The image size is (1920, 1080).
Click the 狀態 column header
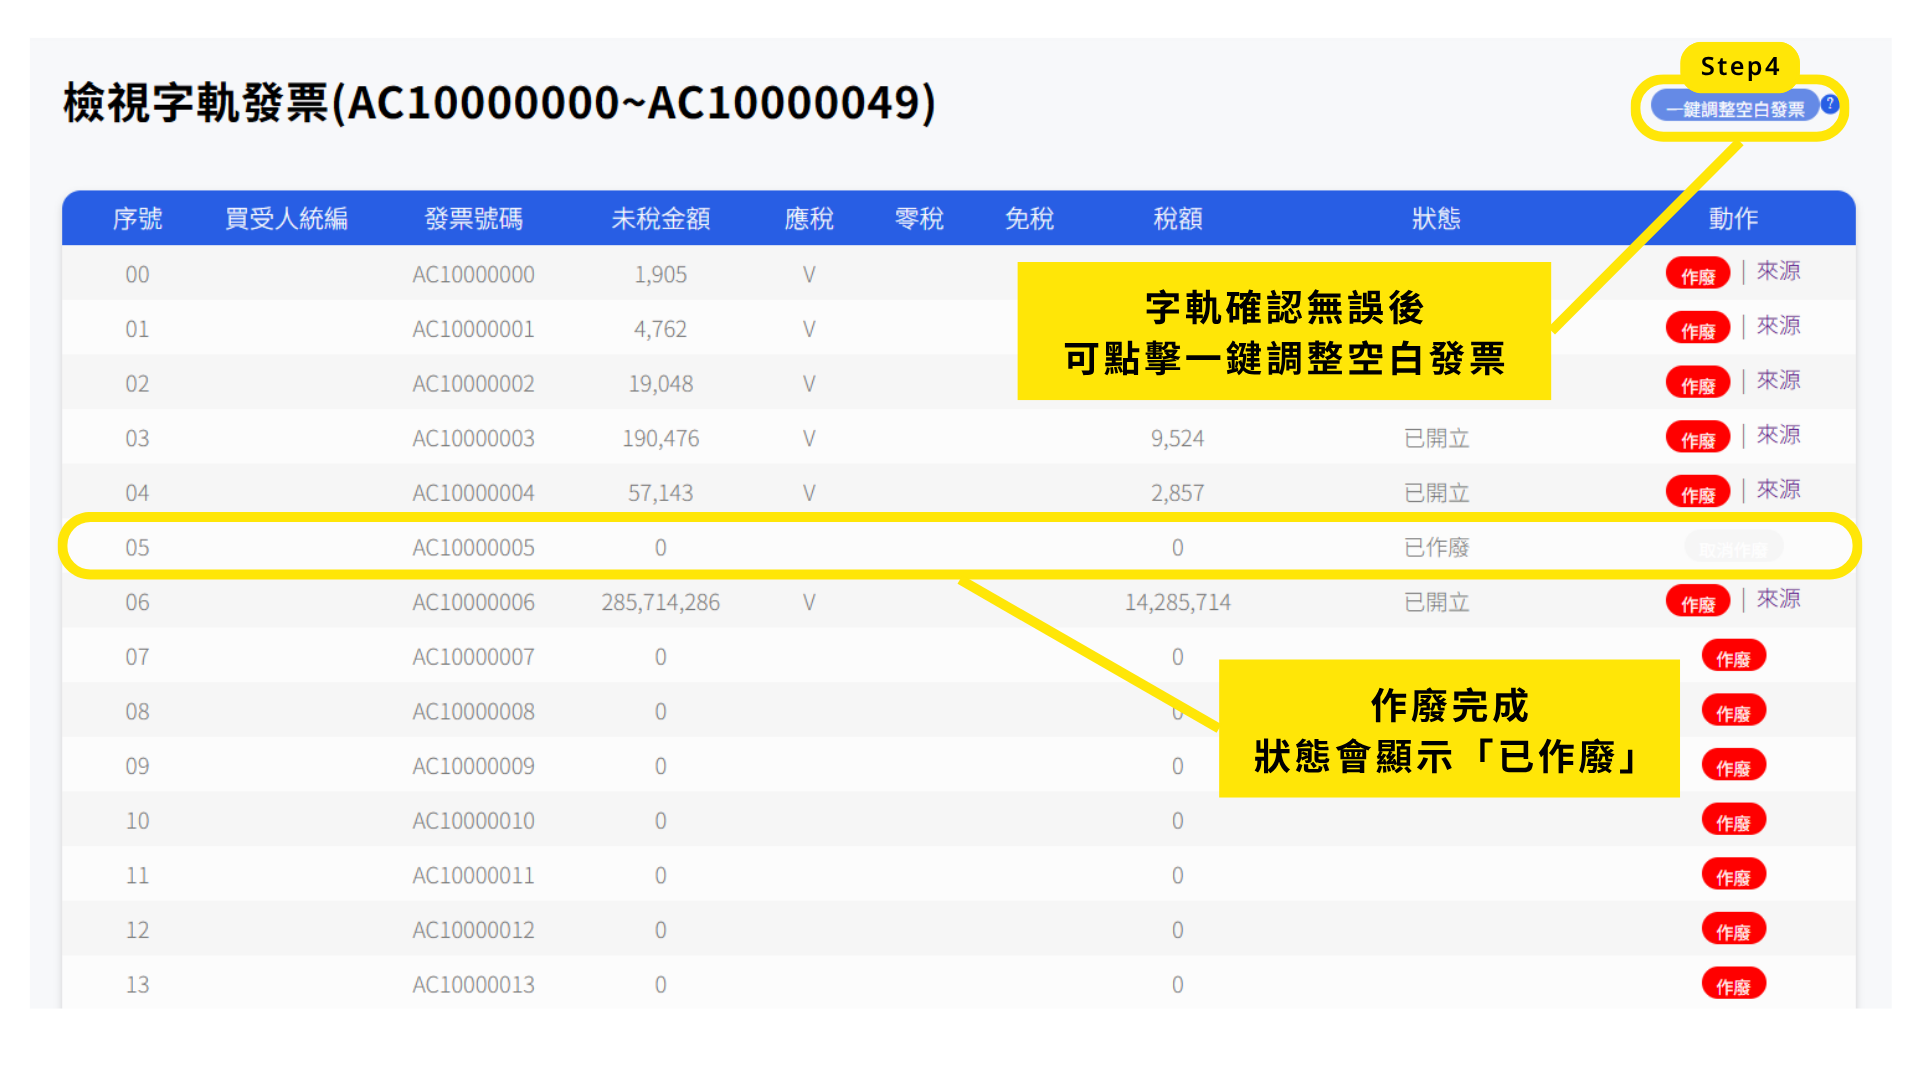click(1436, 218)
